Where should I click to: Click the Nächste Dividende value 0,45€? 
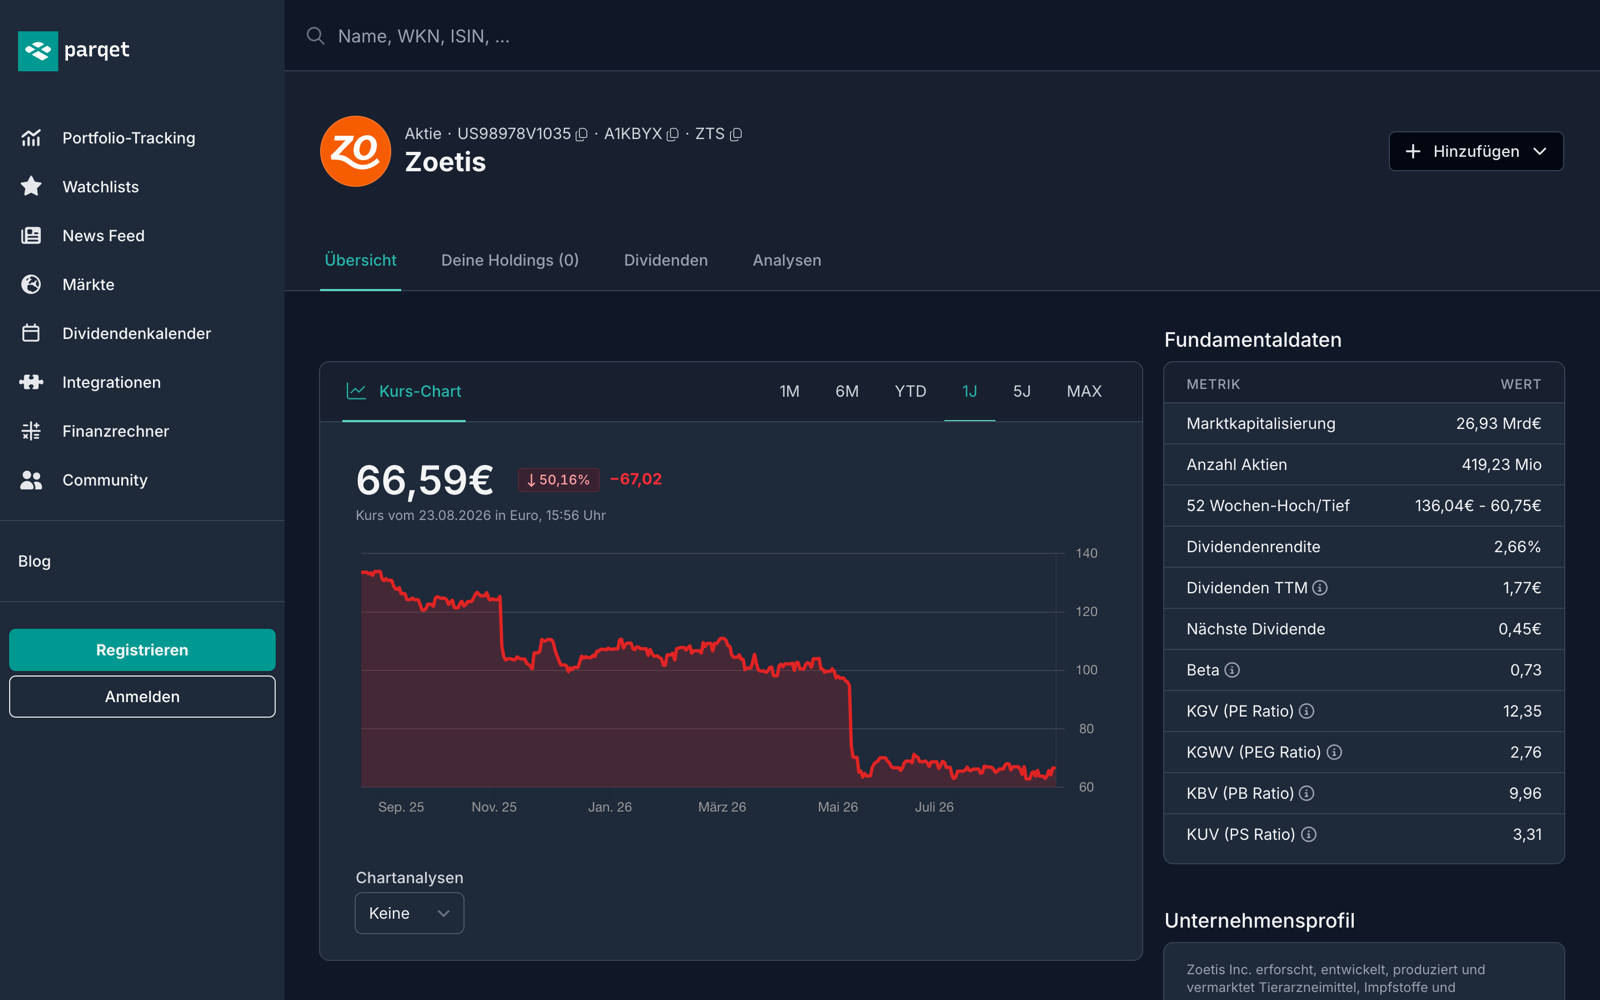pyautogui.click(x=1519, y=629)
